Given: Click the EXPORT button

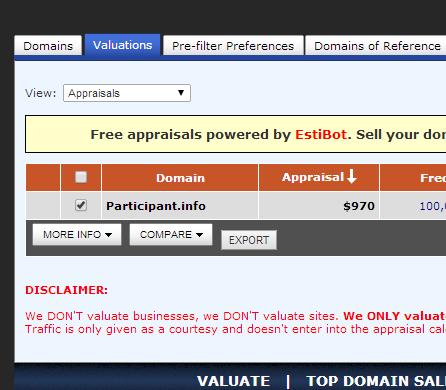Looking at the screenshot, I should 249,240.
